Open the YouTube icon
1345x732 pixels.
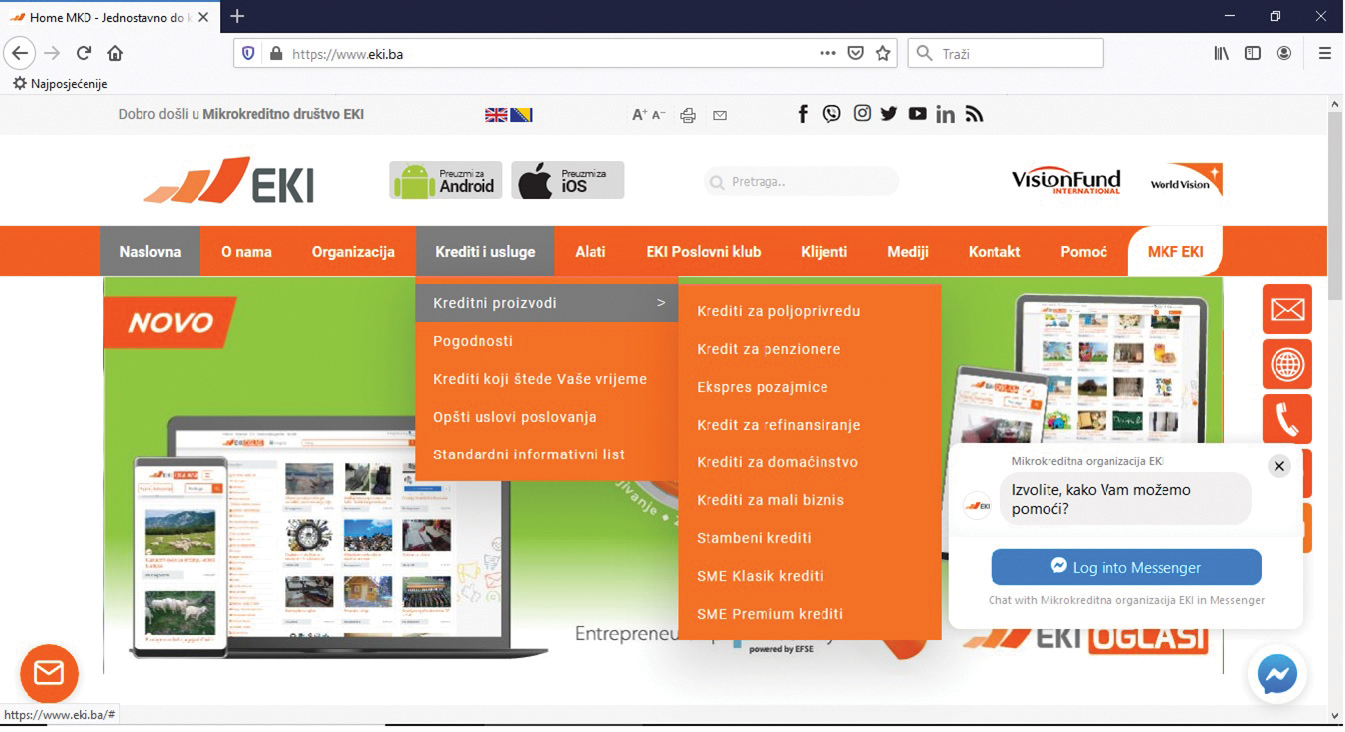coord(917,114)
